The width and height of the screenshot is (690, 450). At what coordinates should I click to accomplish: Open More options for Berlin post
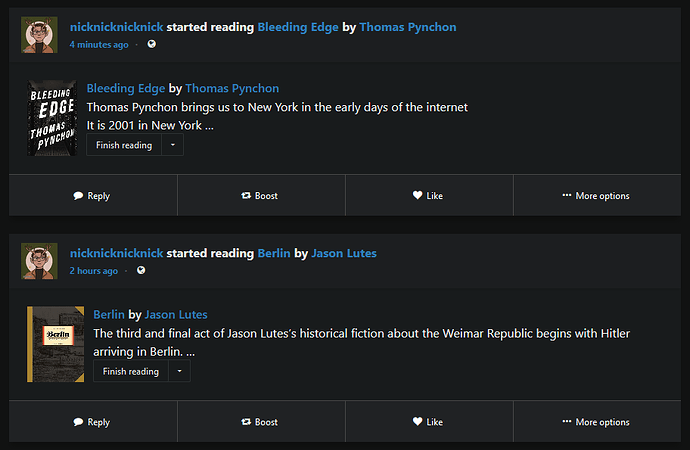(596, 422)
